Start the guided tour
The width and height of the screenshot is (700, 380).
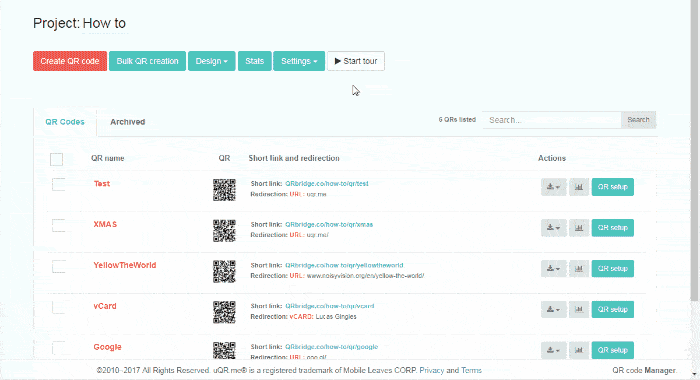(x=356, y=61)
